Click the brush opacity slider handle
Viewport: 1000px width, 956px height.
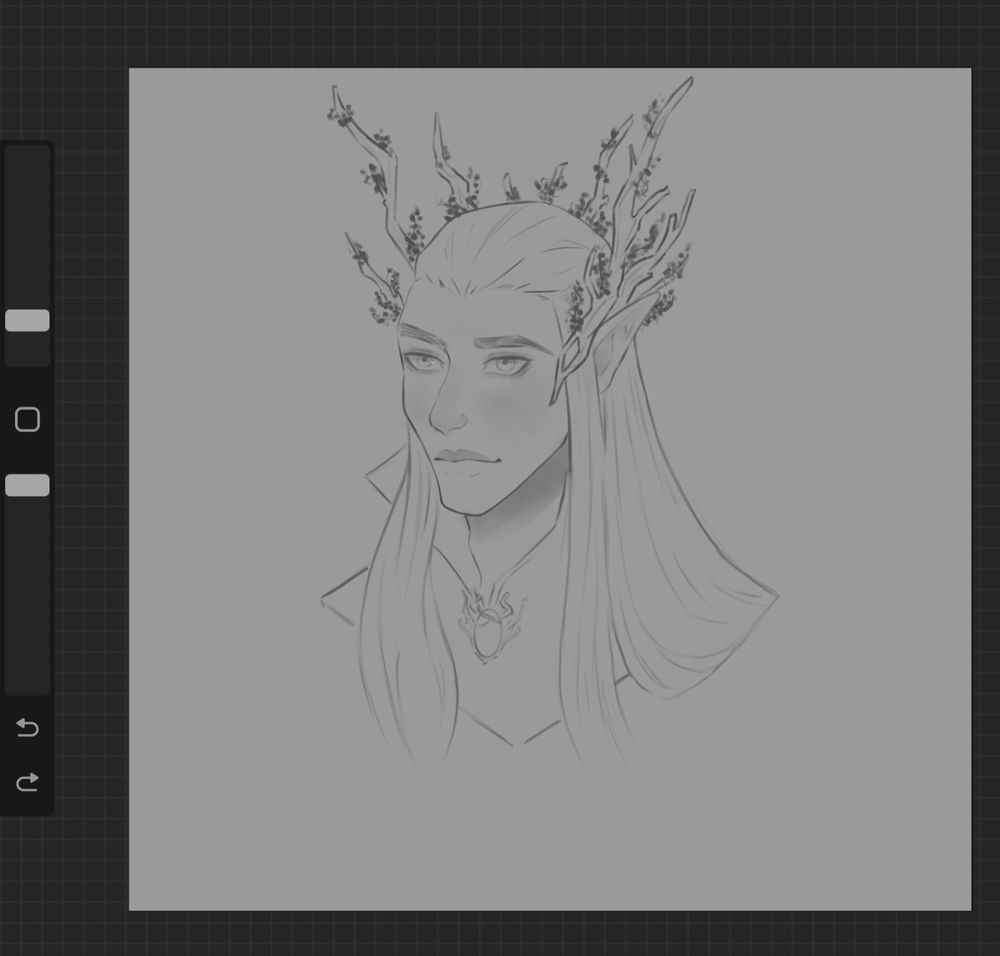point(27,485)
